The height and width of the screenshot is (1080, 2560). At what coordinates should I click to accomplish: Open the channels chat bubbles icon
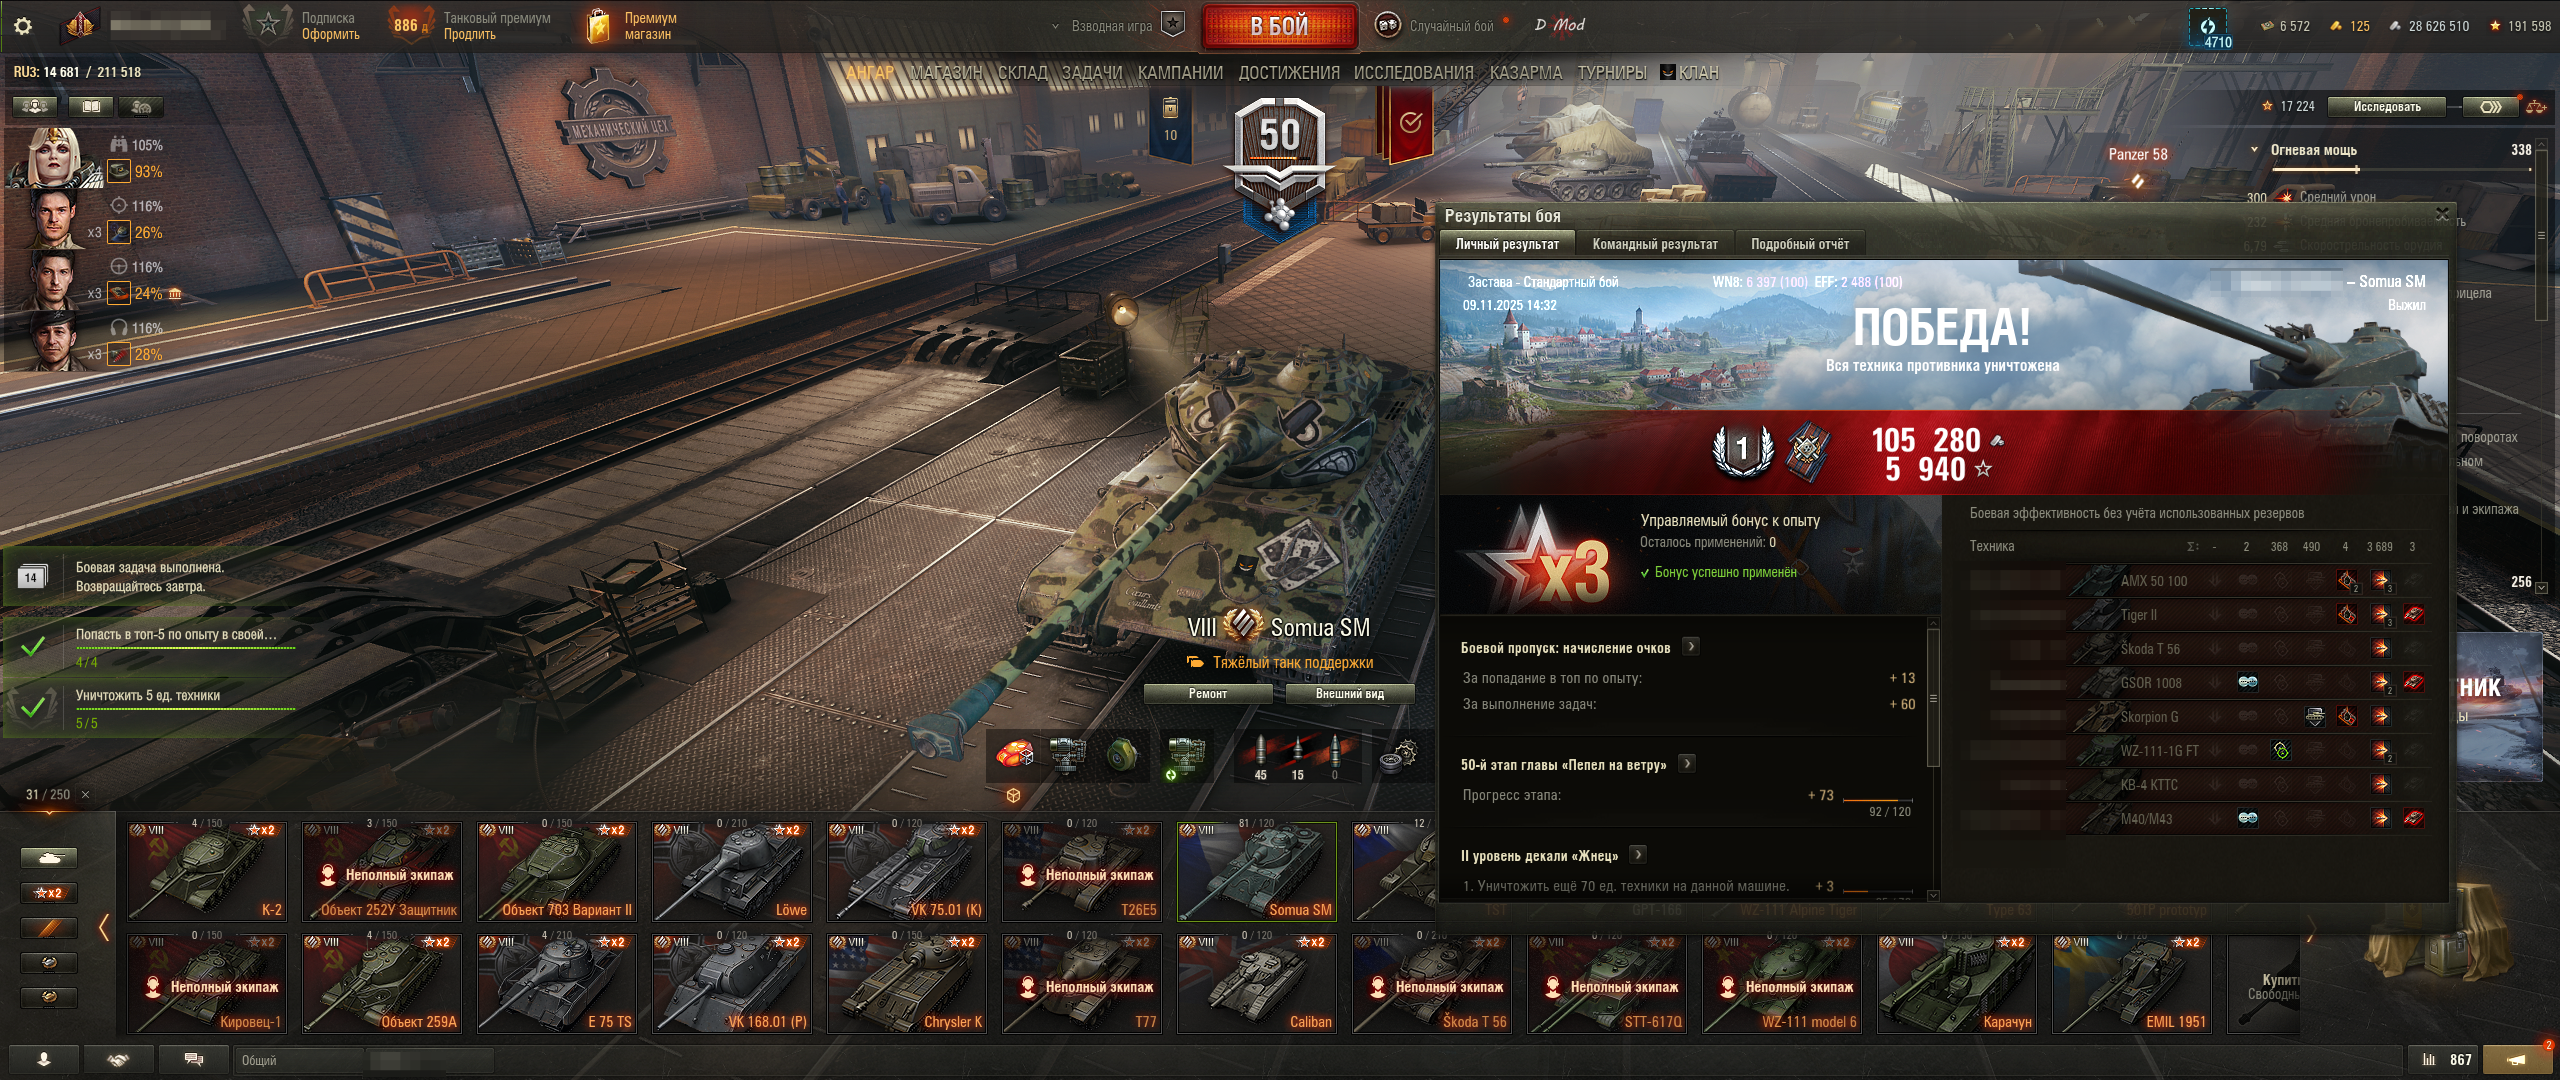click(x=194, y=1059)
